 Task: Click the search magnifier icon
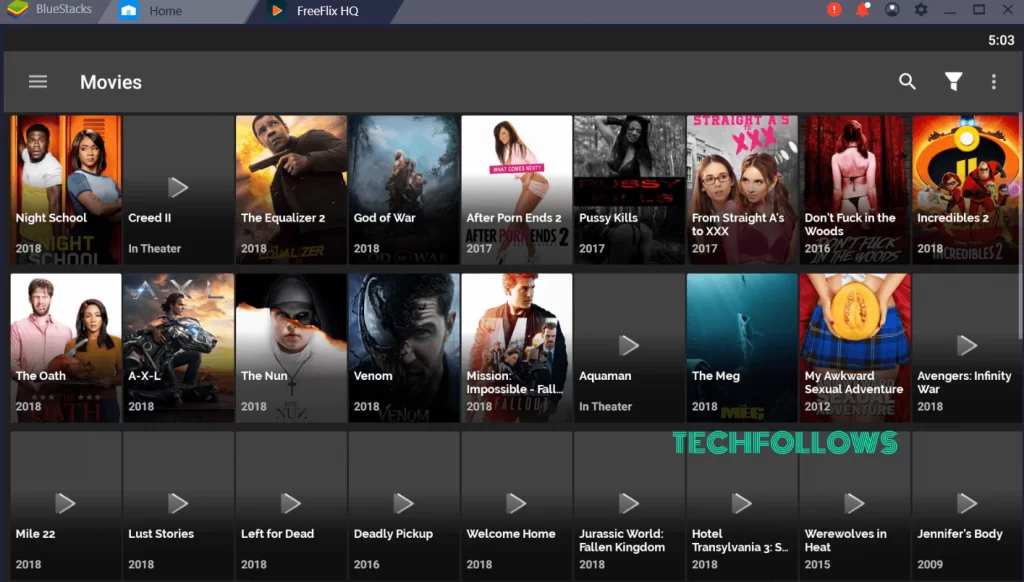(x=907, y=82)
